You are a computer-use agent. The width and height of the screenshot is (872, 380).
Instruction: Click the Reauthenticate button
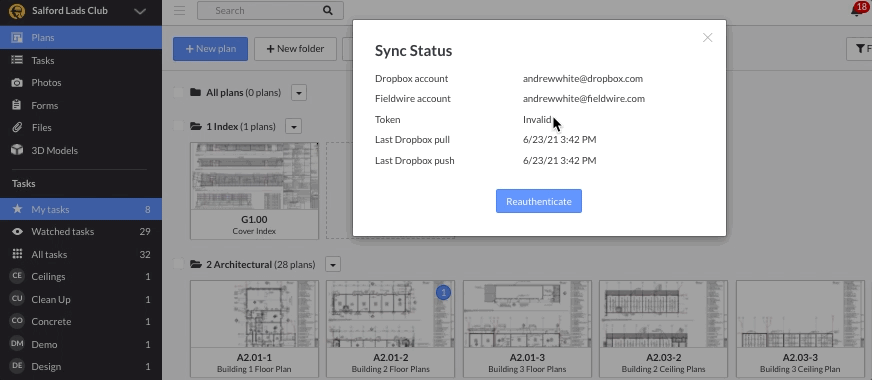tap(539, 201)
